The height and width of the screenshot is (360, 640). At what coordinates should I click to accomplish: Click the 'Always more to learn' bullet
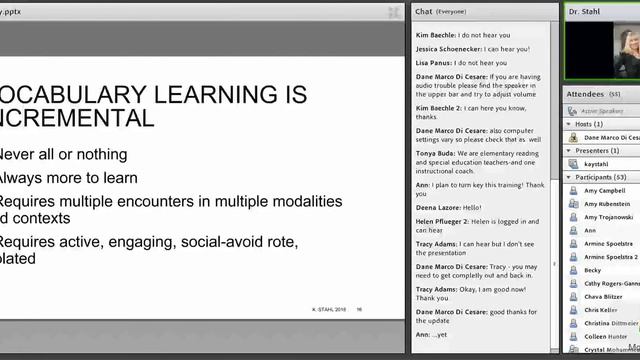[x=68, y=178]
